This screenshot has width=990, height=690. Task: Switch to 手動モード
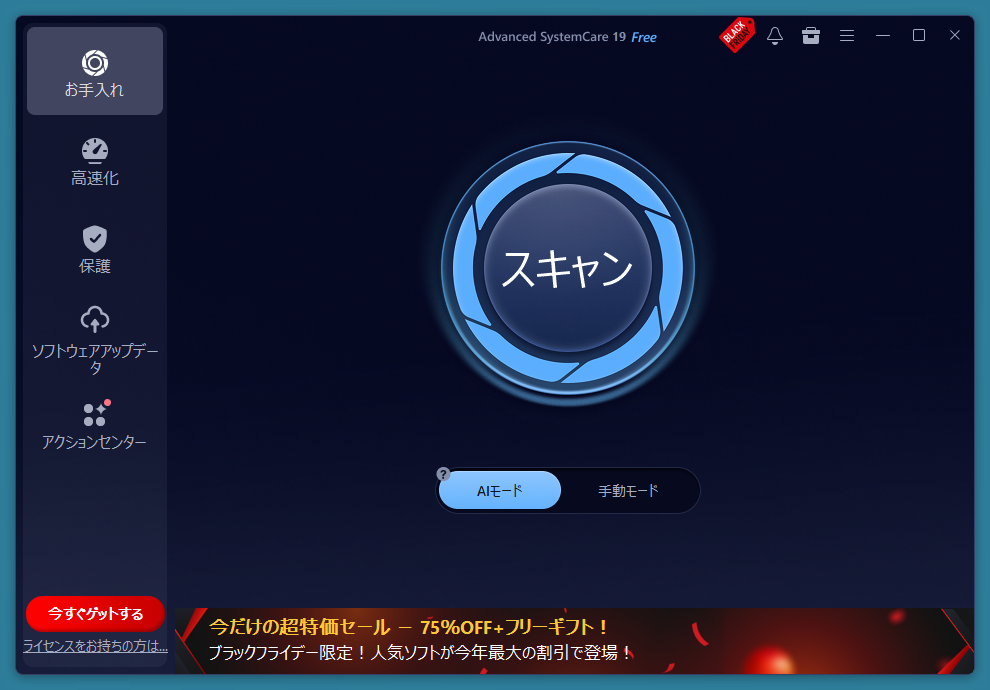tap(629, 491)
